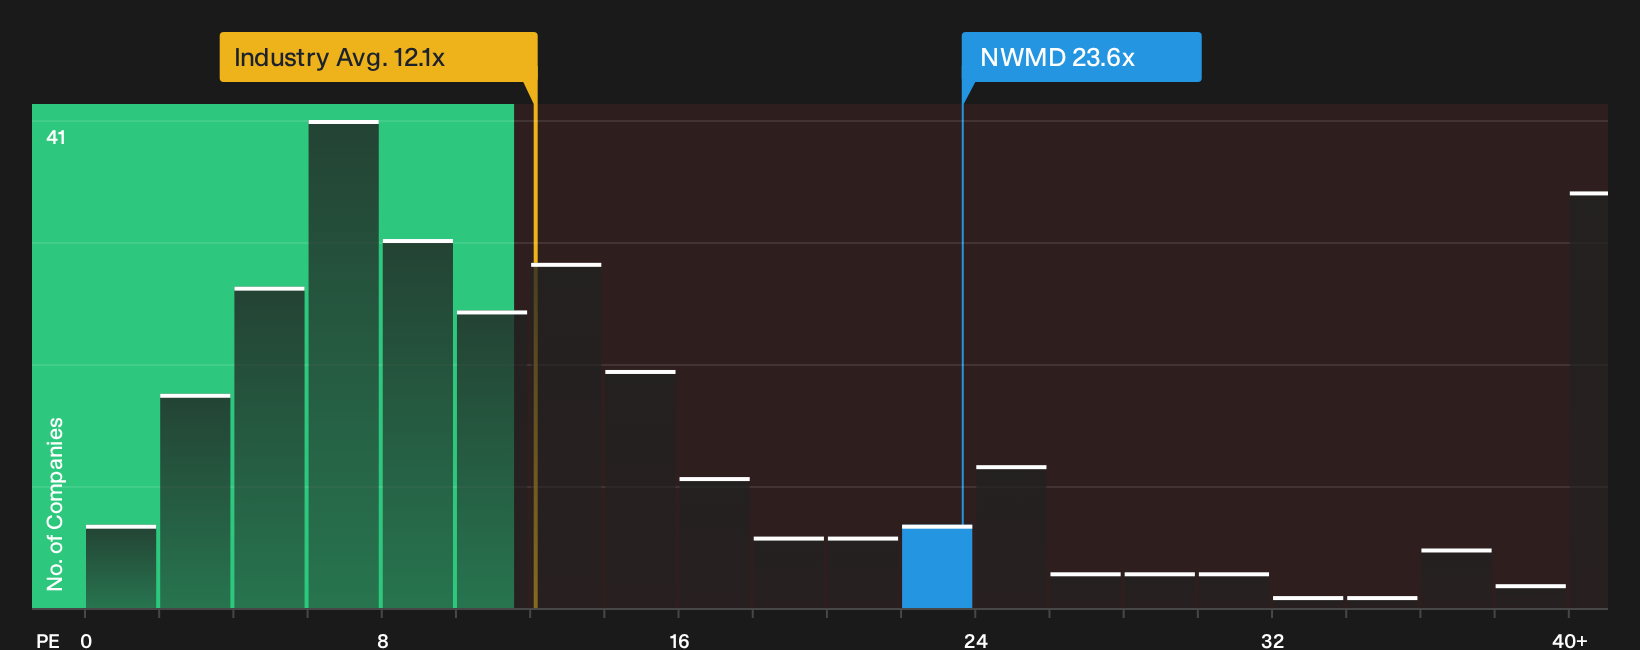Click the first histogram bar at PE 0
Image resolution: width=1640 pixels, height=650 pixels.
[121, 567]
